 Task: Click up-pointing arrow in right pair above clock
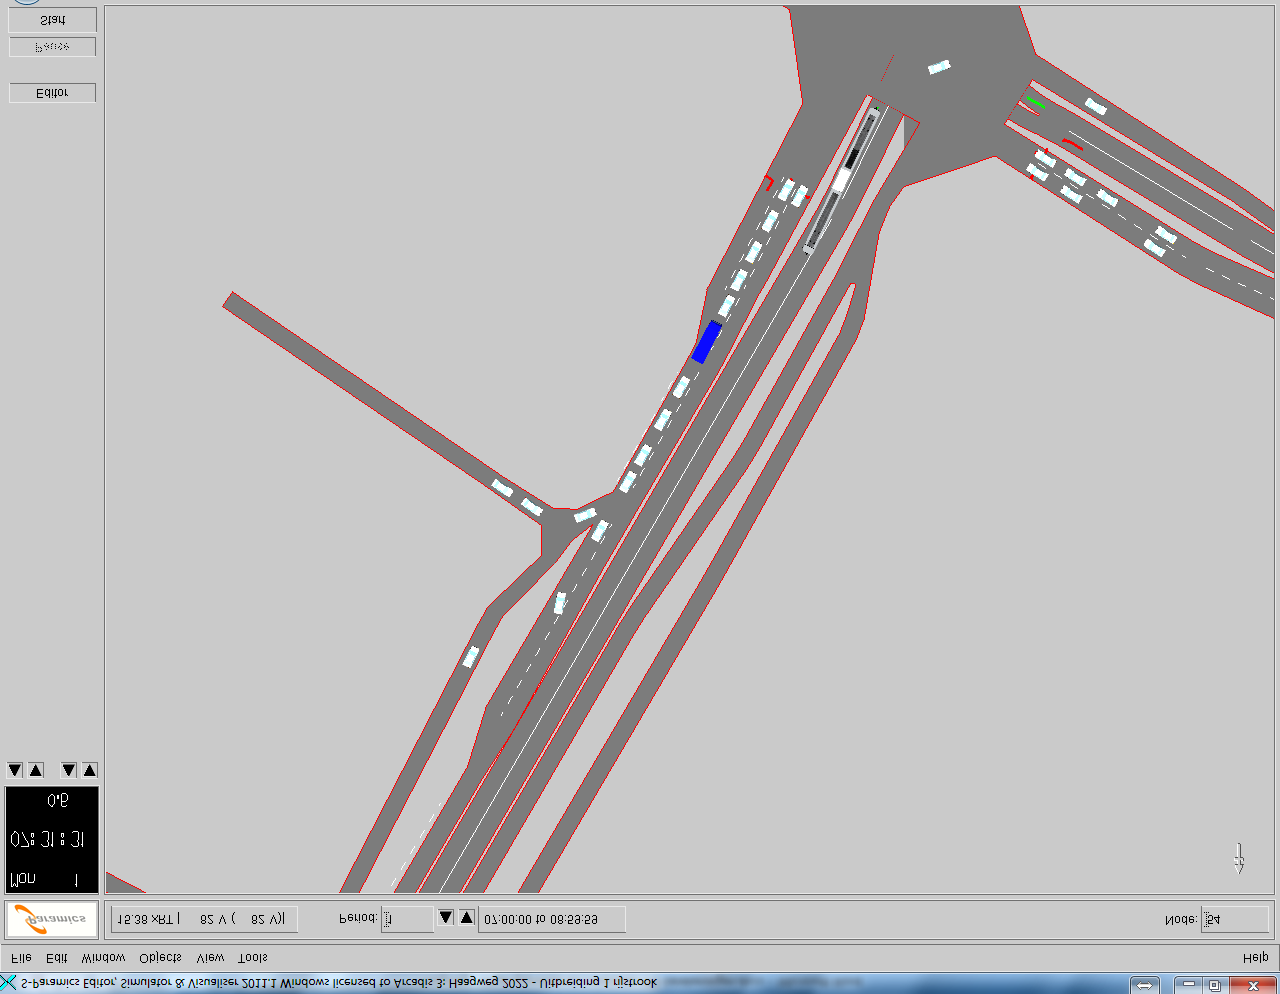click(x=90, y=770)
